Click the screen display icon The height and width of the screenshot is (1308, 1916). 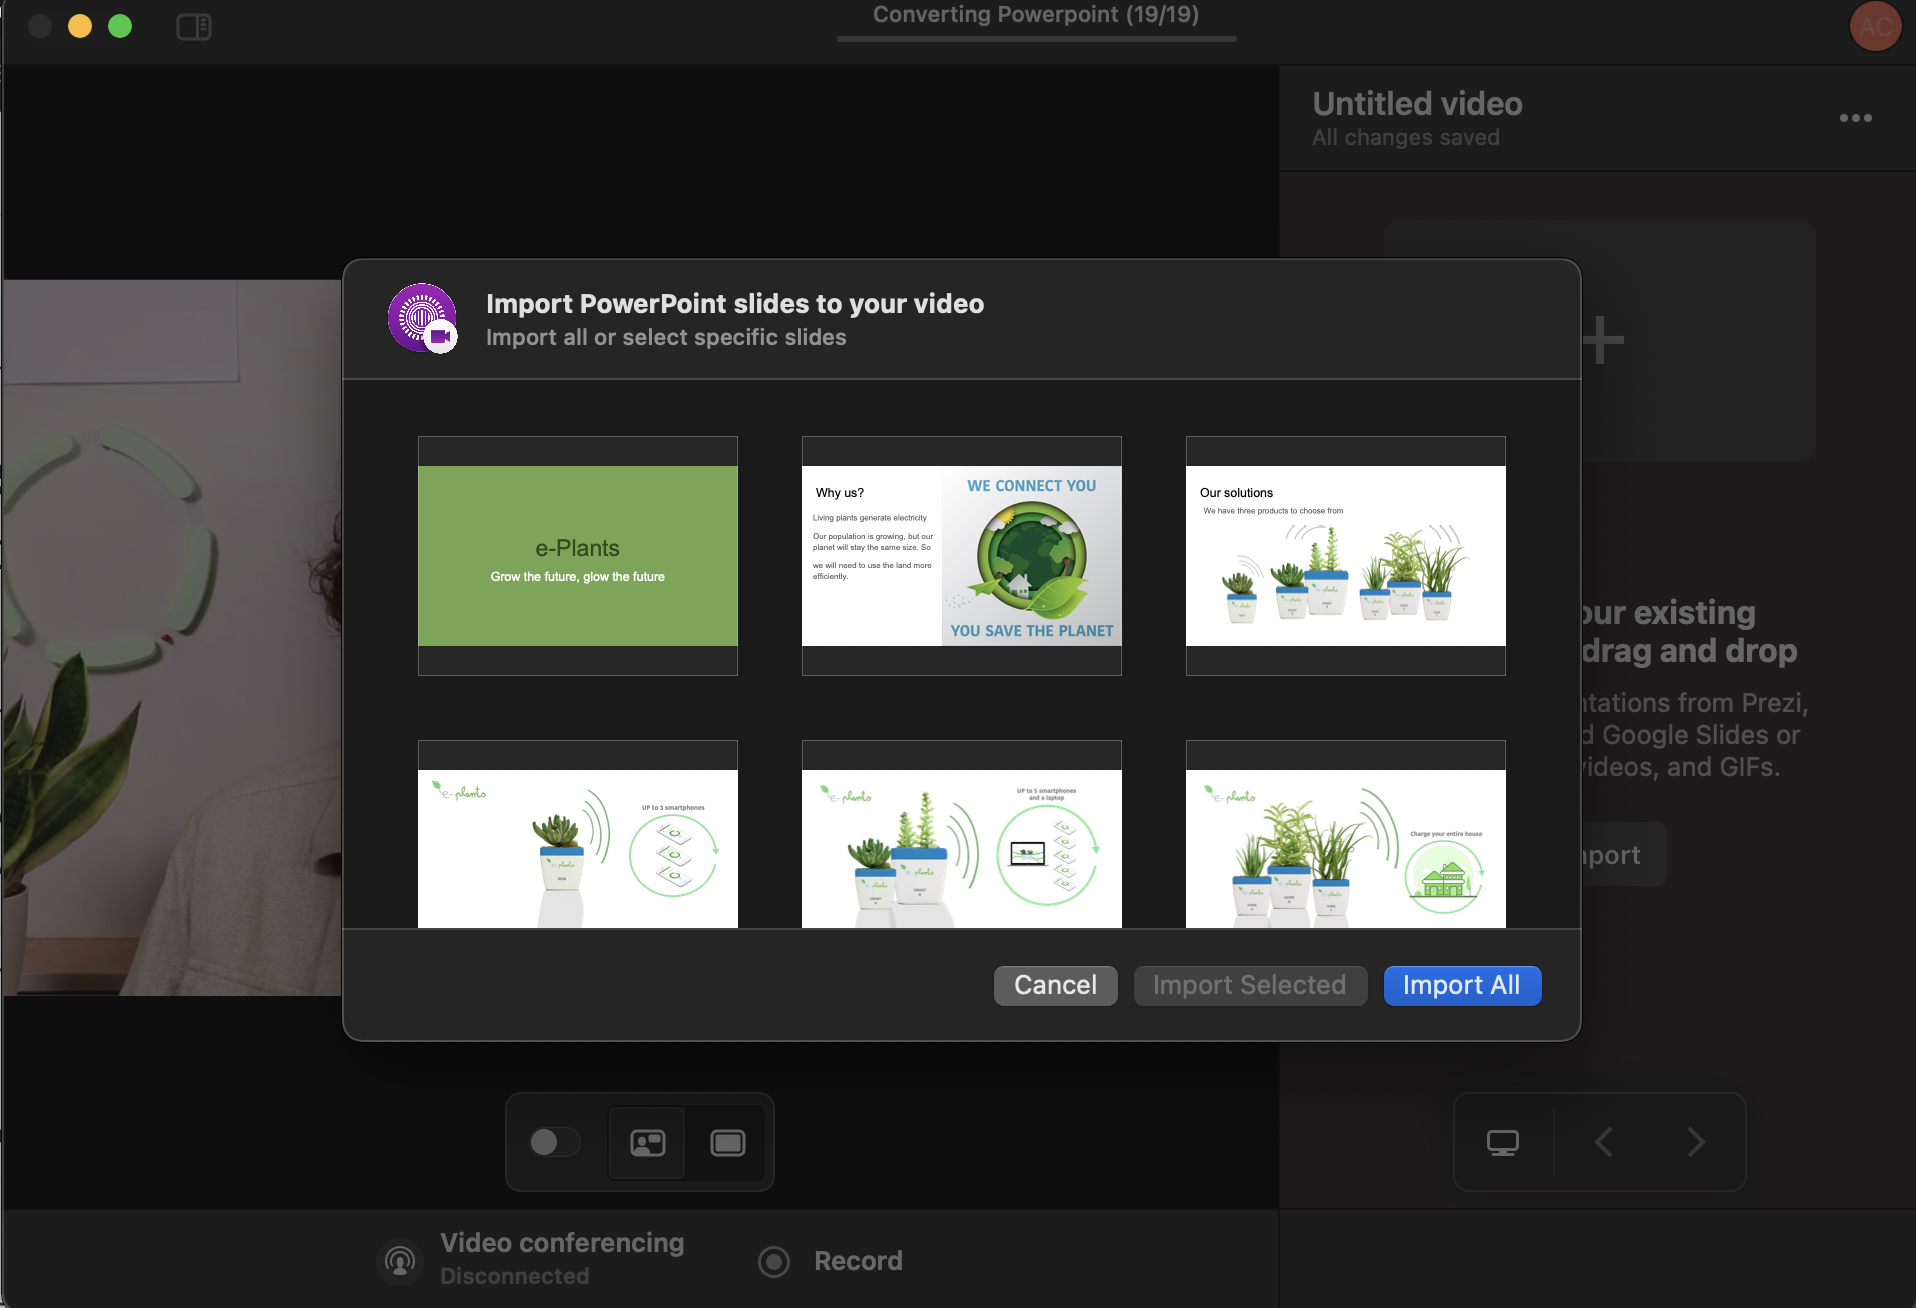[x=1502, y=1142]
